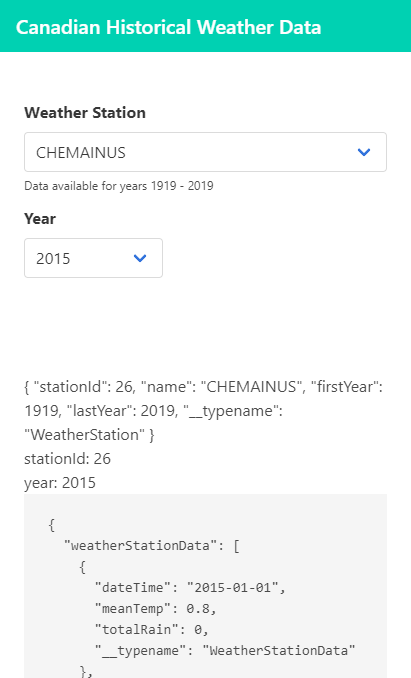The width and height of the screenshot is (411, 678).
Task: Click the station JSON summary paragraph
Action: (x=204, y=410)
